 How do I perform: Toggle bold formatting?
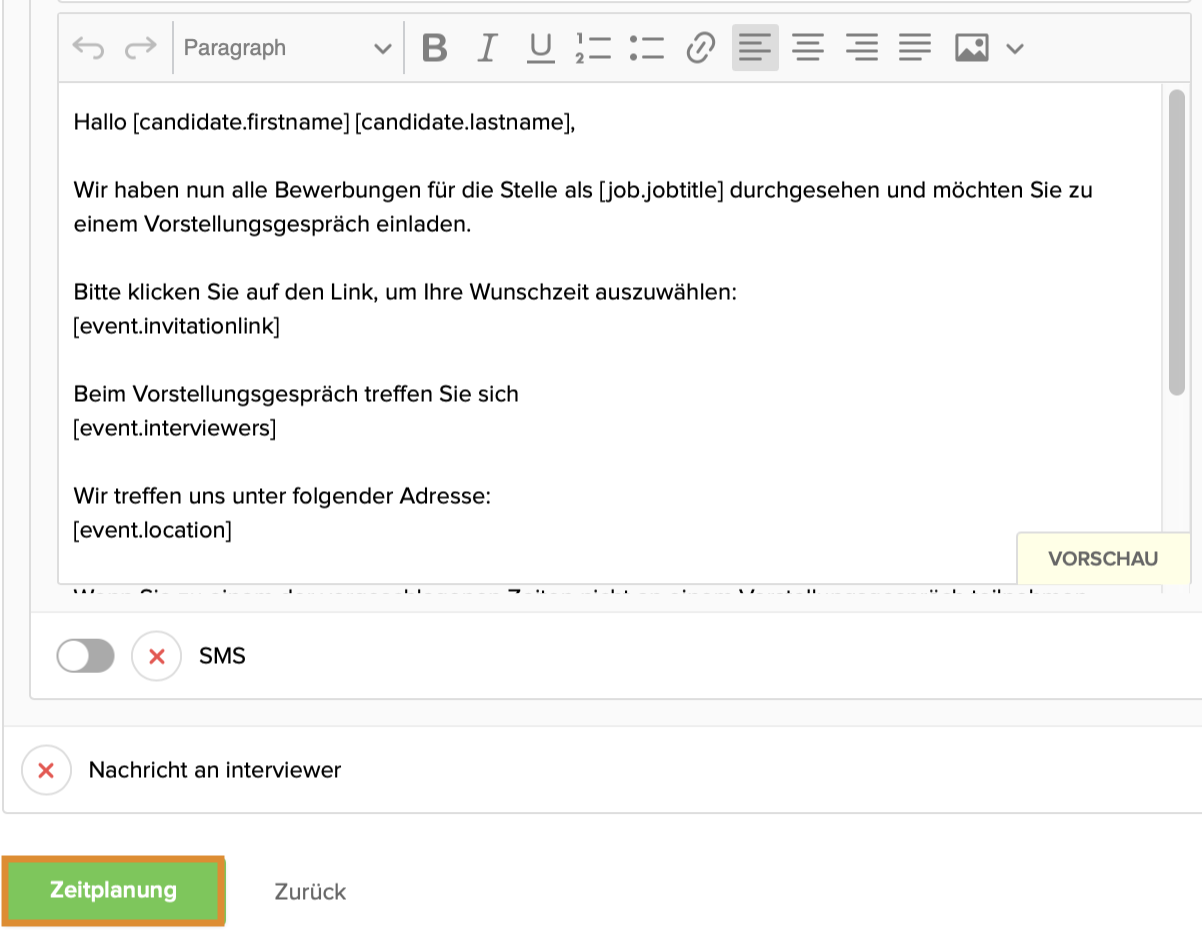(434, 48)
